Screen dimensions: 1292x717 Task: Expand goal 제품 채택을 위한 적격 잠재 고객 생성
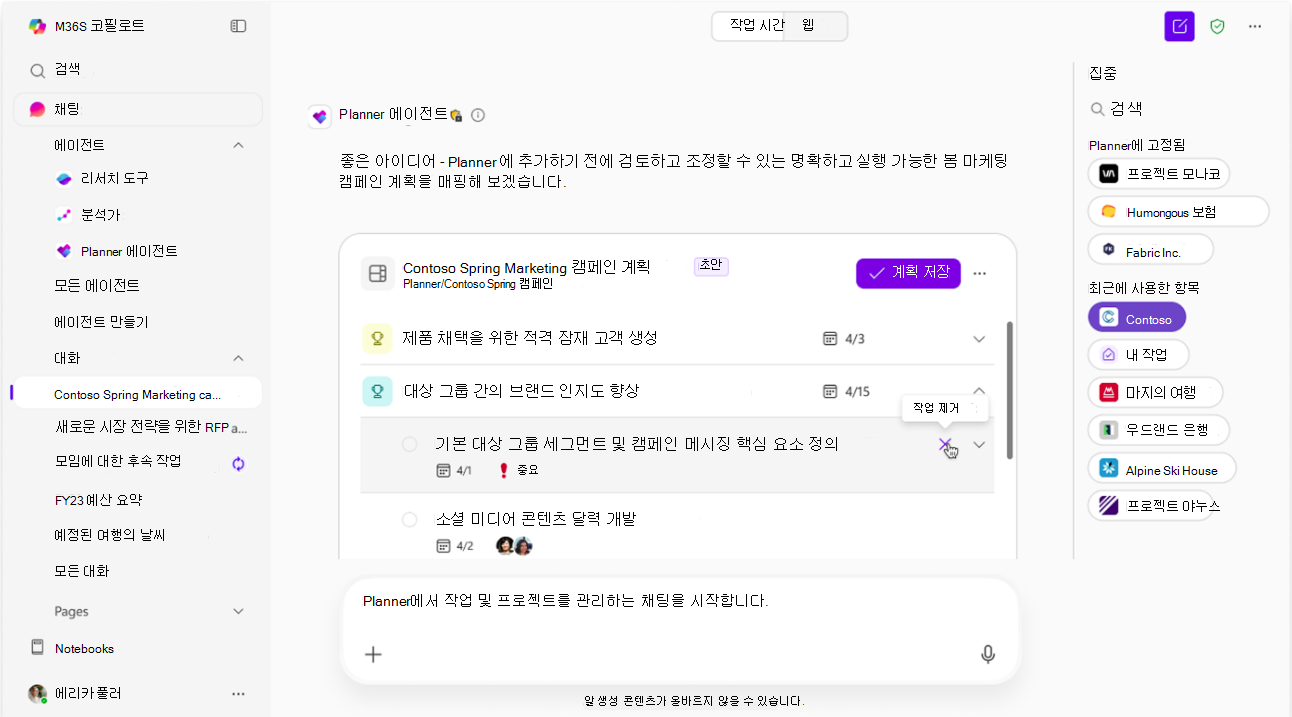979,339
